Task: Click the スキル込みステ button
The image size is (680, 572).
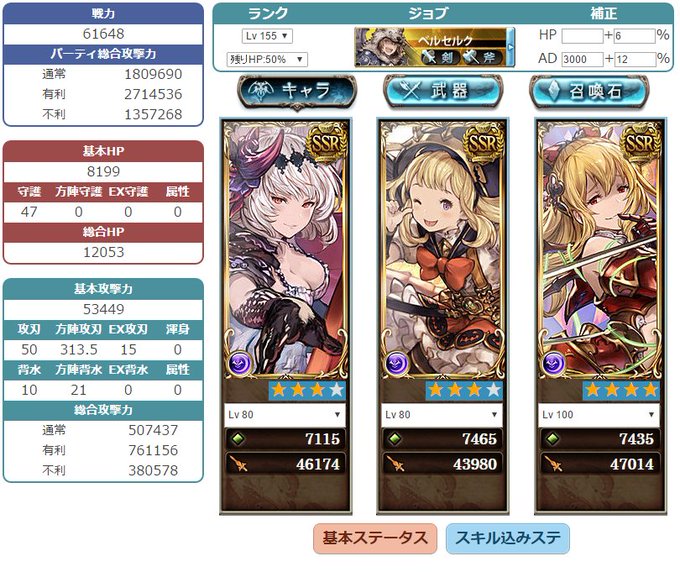Action: pos(508,538)
